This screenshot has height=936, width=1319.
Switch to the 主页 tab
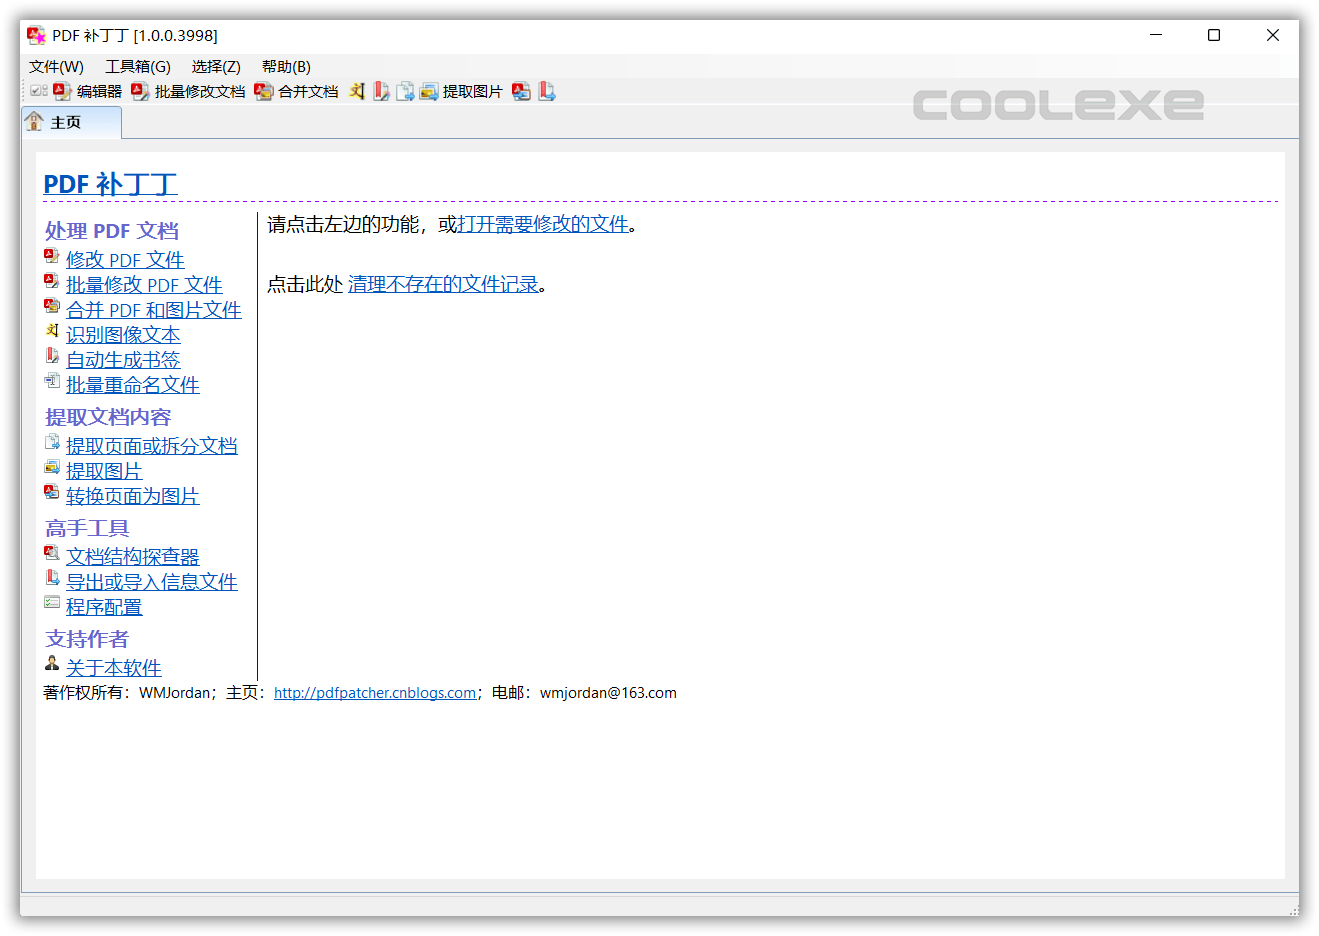tap(70, 121)
